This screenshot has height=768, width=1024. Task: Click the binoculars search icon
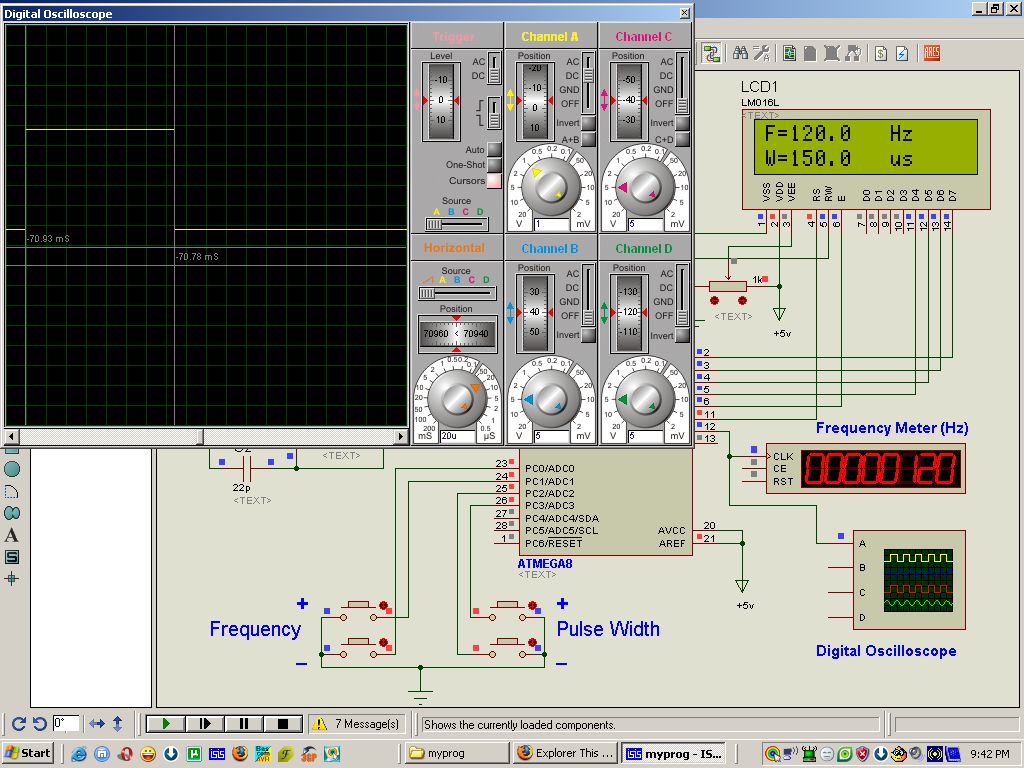point(741,53)
